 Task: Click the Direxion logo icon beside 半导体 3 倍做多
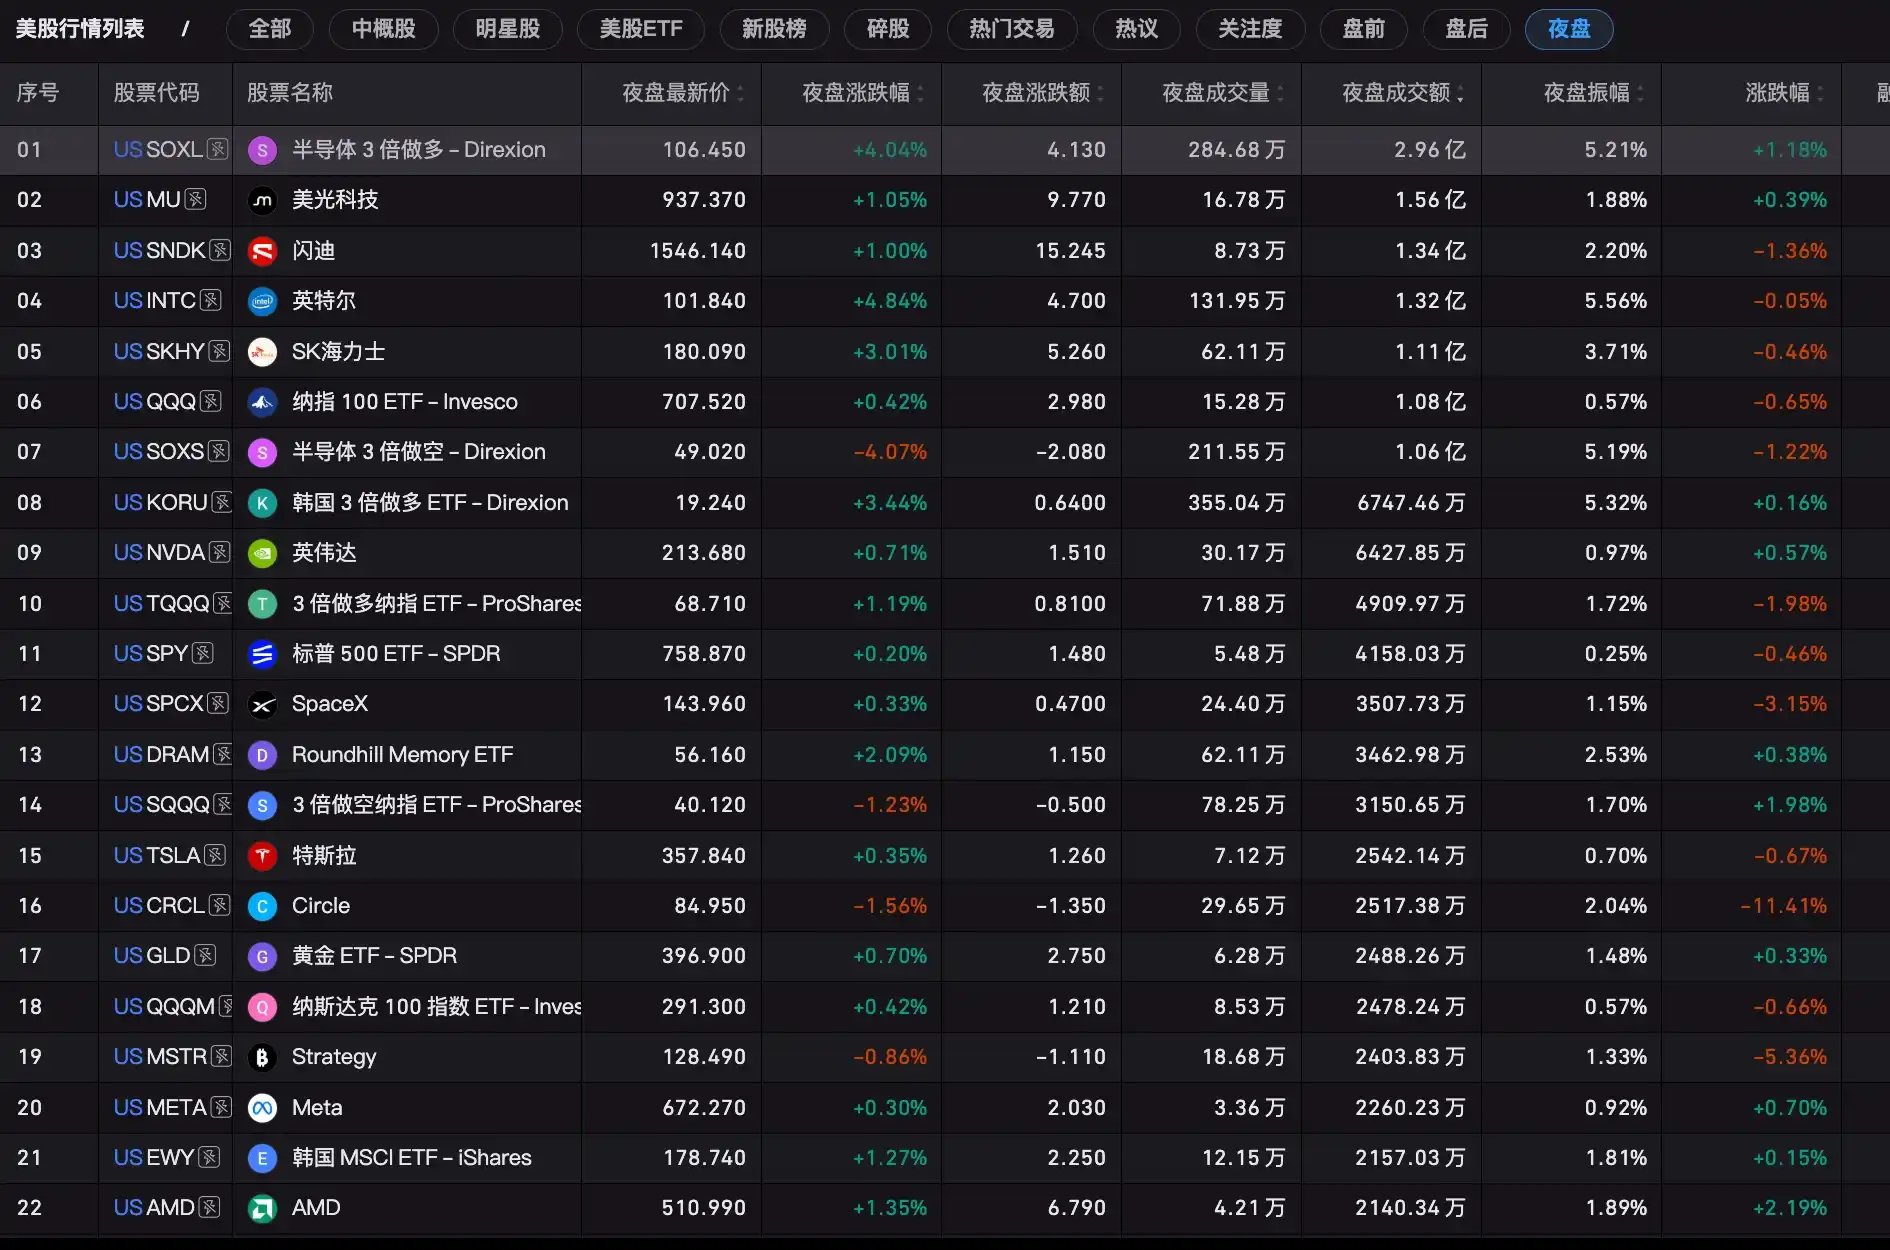[x=262, y=150]
